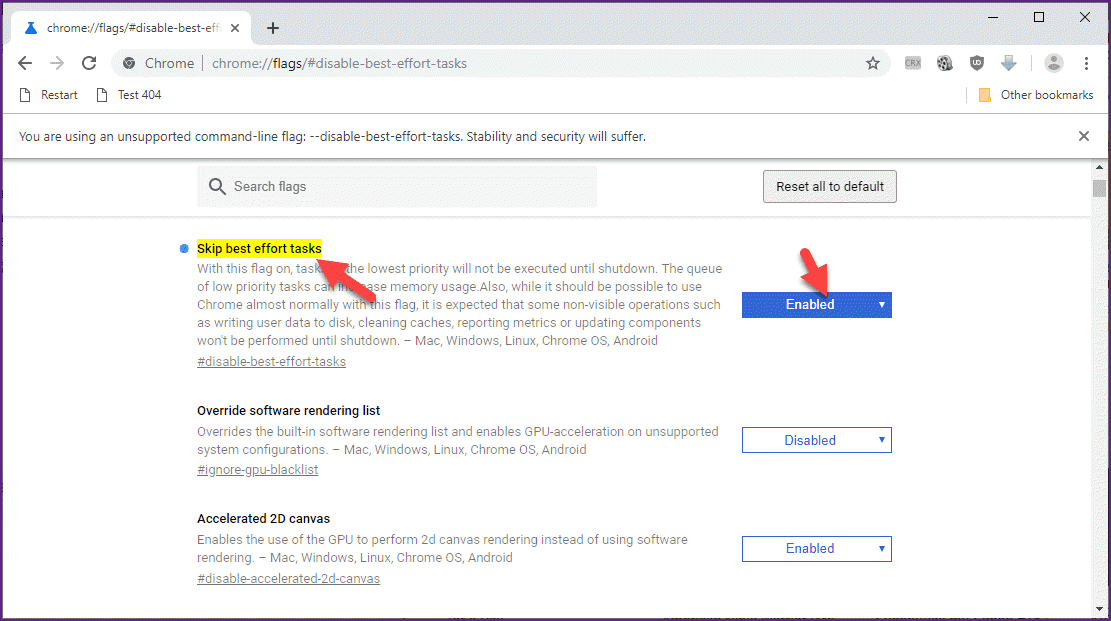The width and height of the screenshot is (1111, 621).
Task: Click Reset all to default button
Action: pos(829,186)
